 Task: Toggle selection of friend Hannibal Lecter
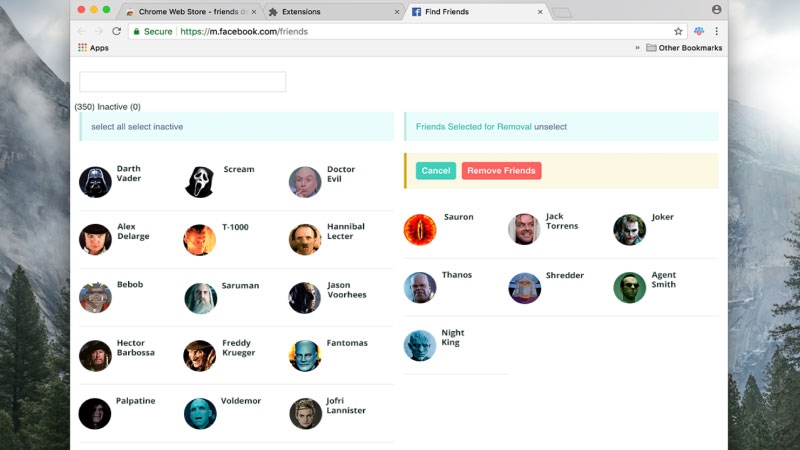pyautogui.click(x=305, y=239)
